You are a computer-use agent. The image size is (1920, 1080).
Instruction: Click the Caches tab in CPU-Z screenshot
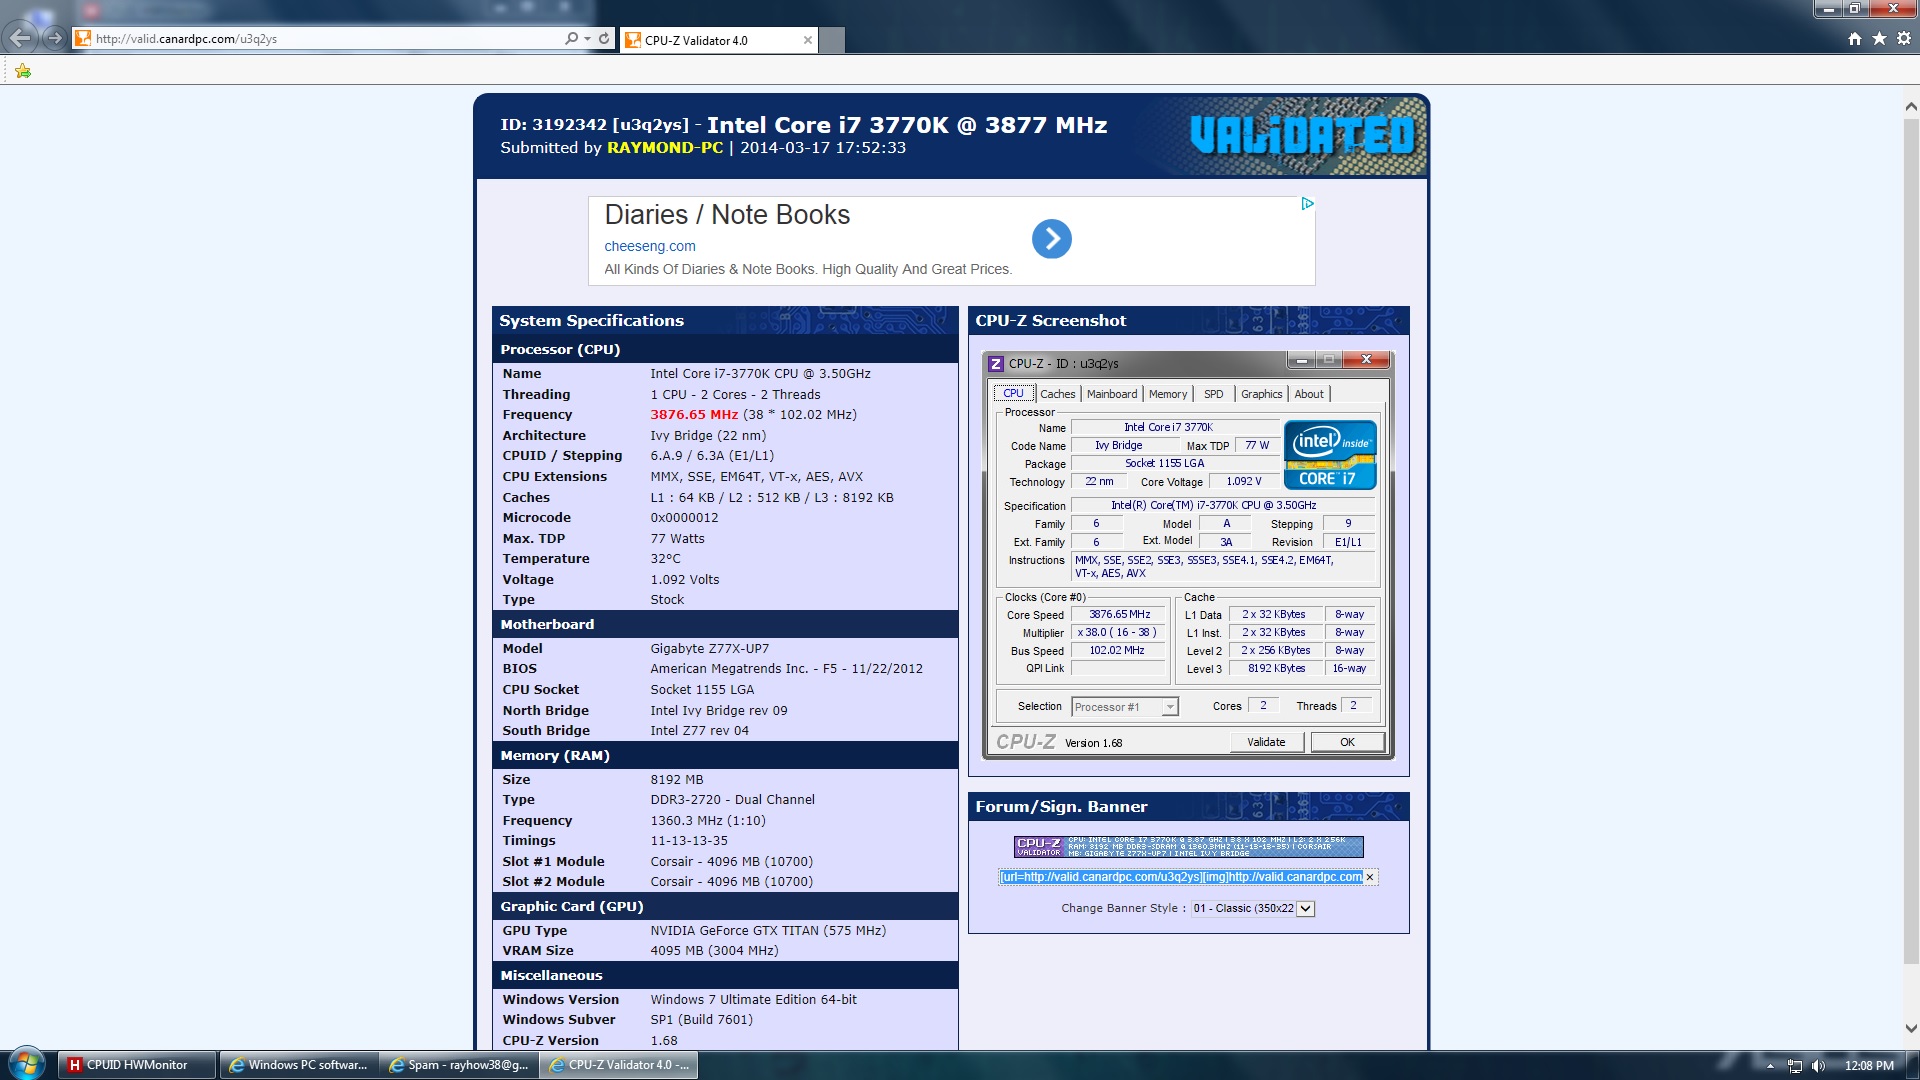[1057, 394]
